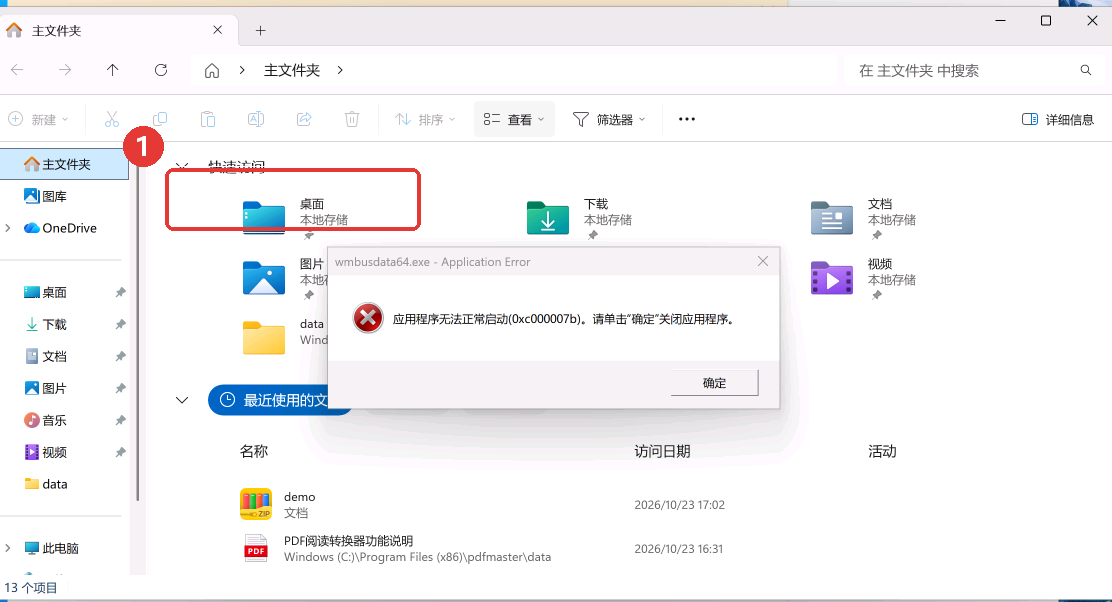
Task: Open the 新建 dropdown
Action: [x=39, y=119]
